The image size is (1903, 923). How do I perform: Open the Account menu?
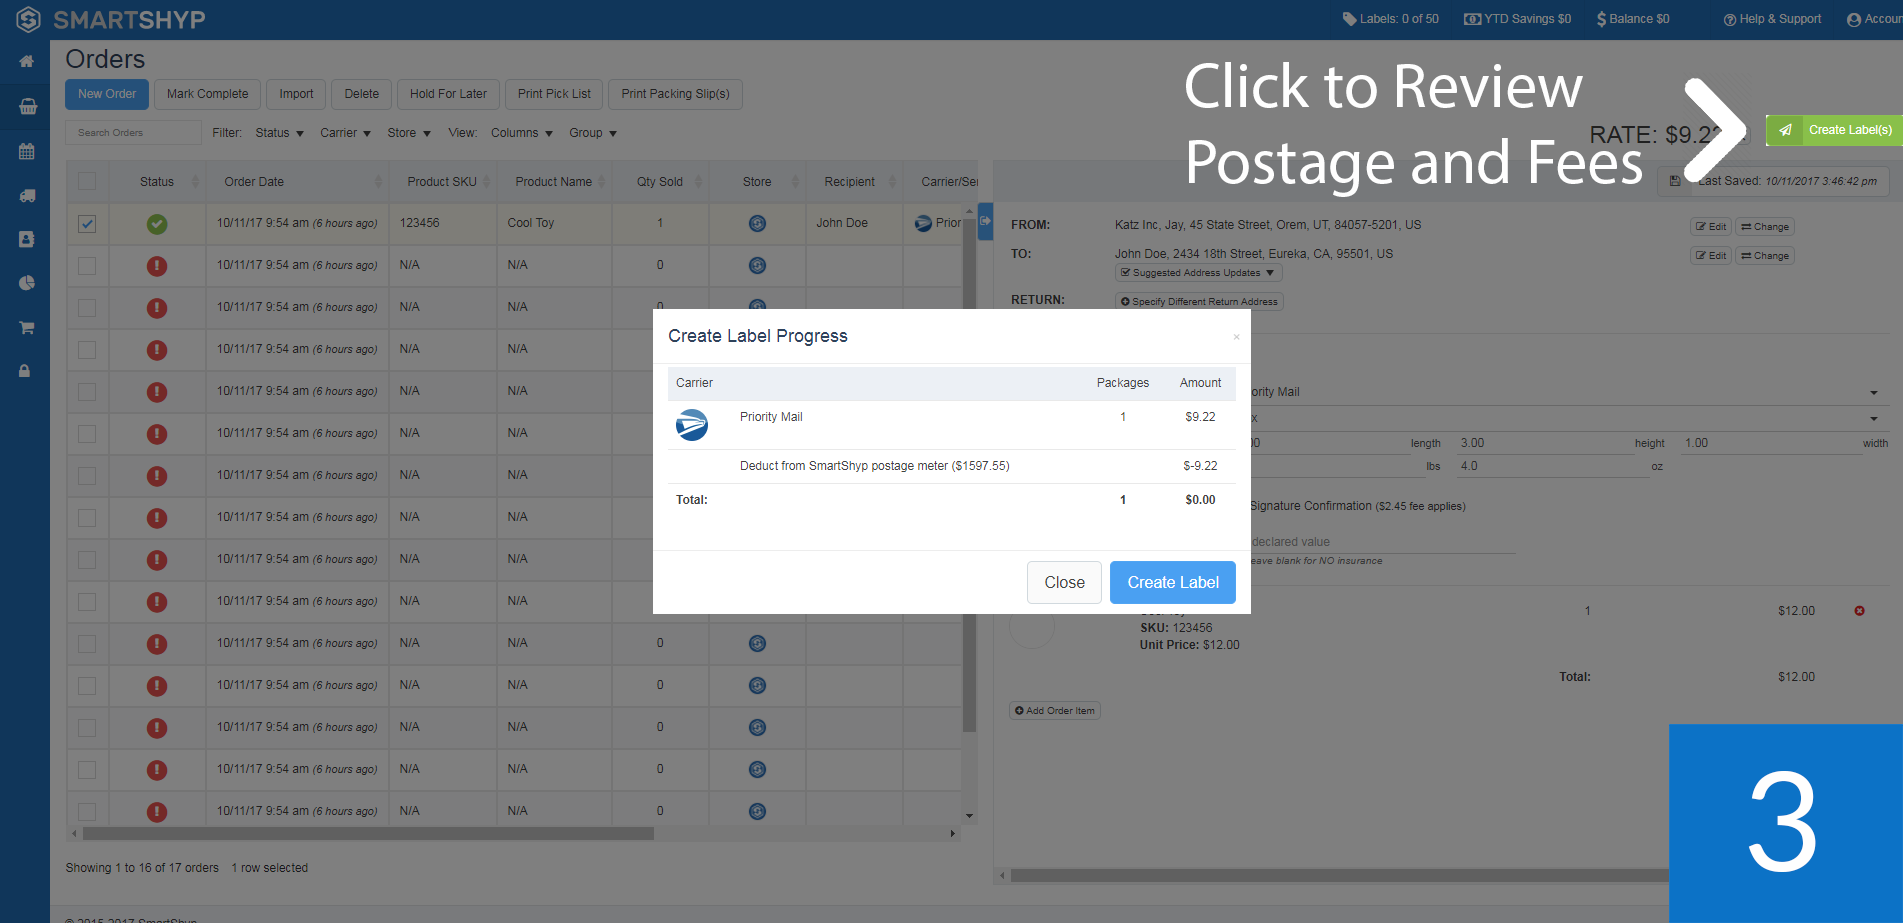coord(1874,19)
